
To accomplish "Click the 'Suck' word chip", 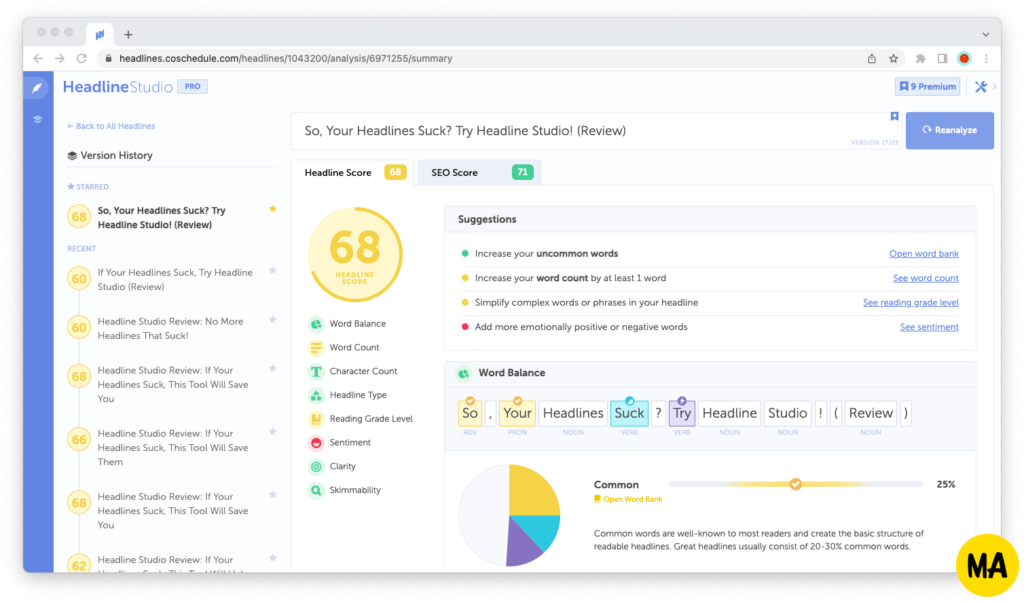I will coord(629,413).
